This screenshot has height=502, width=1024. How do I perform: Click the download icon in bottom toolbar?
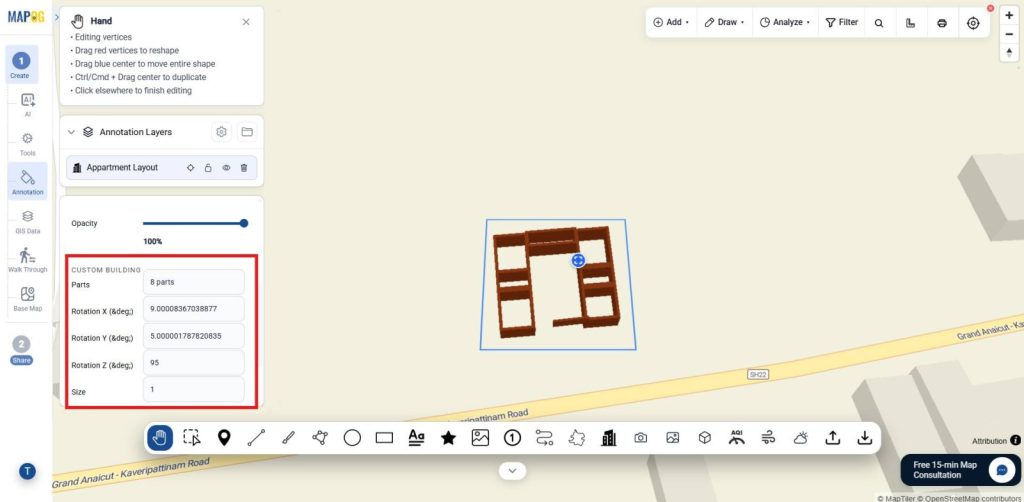coord(865,438)
